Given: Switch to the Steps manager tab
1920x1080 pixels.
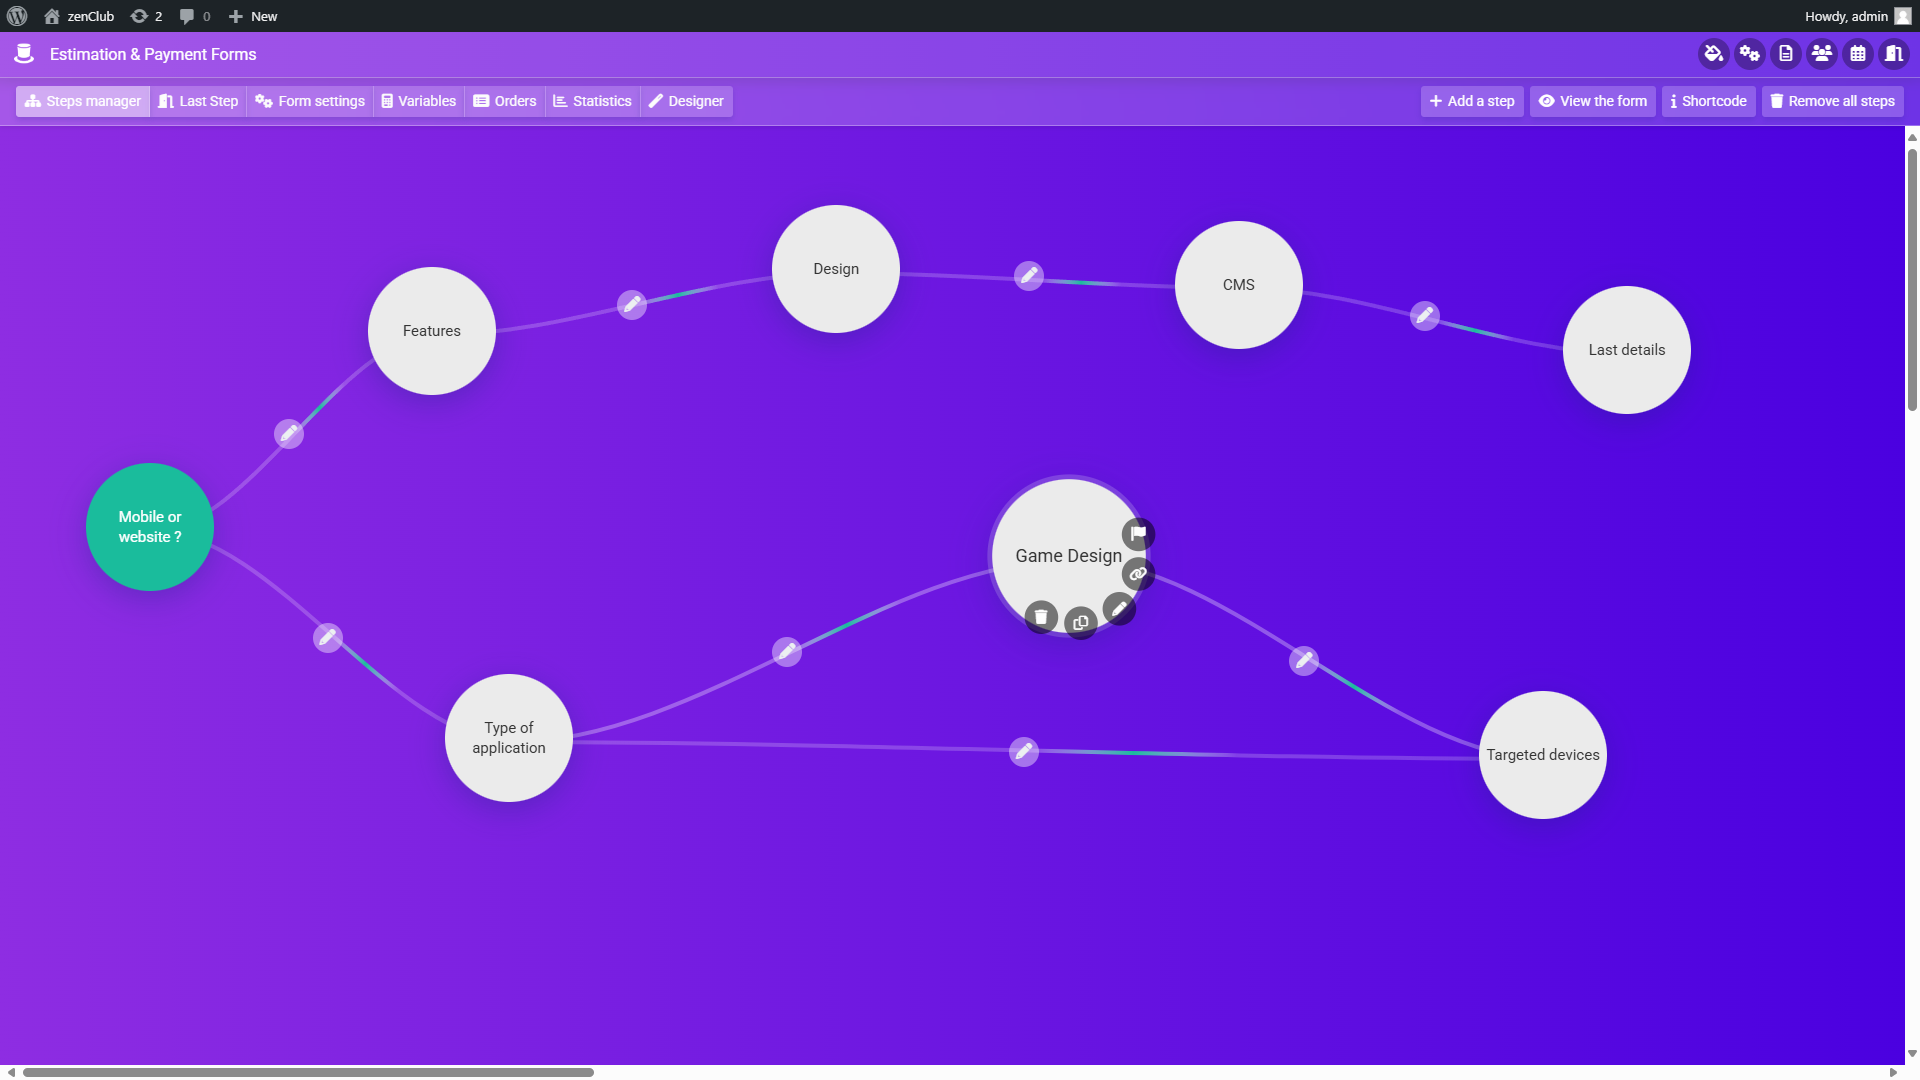Looking at the screenshot, I should click(83, 101).
